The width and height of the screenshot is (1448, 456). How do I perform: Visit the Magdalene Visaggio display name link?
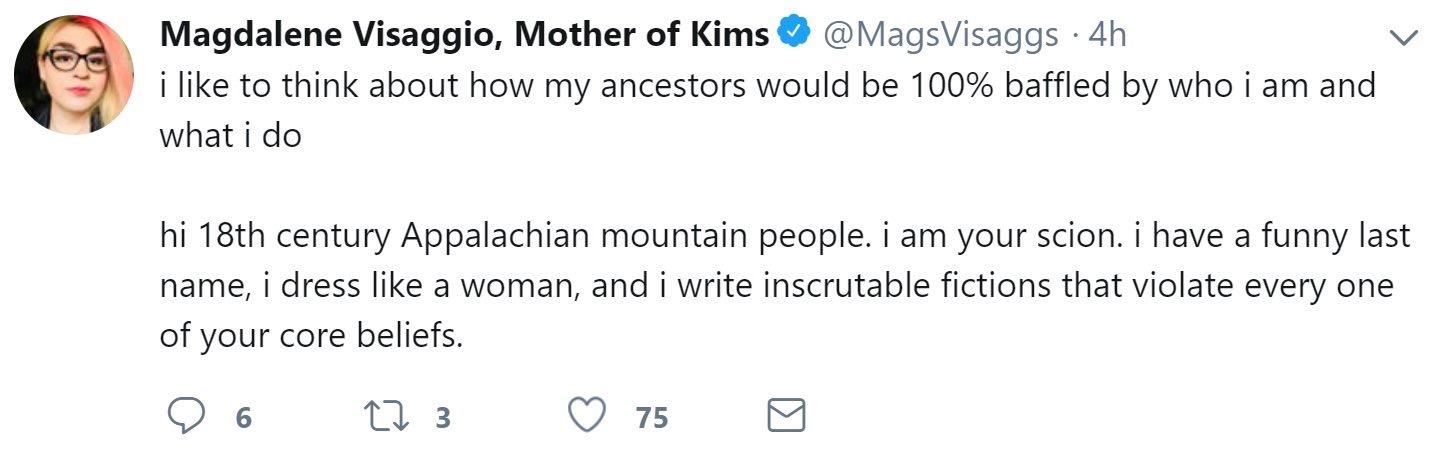tap(320, 35)
